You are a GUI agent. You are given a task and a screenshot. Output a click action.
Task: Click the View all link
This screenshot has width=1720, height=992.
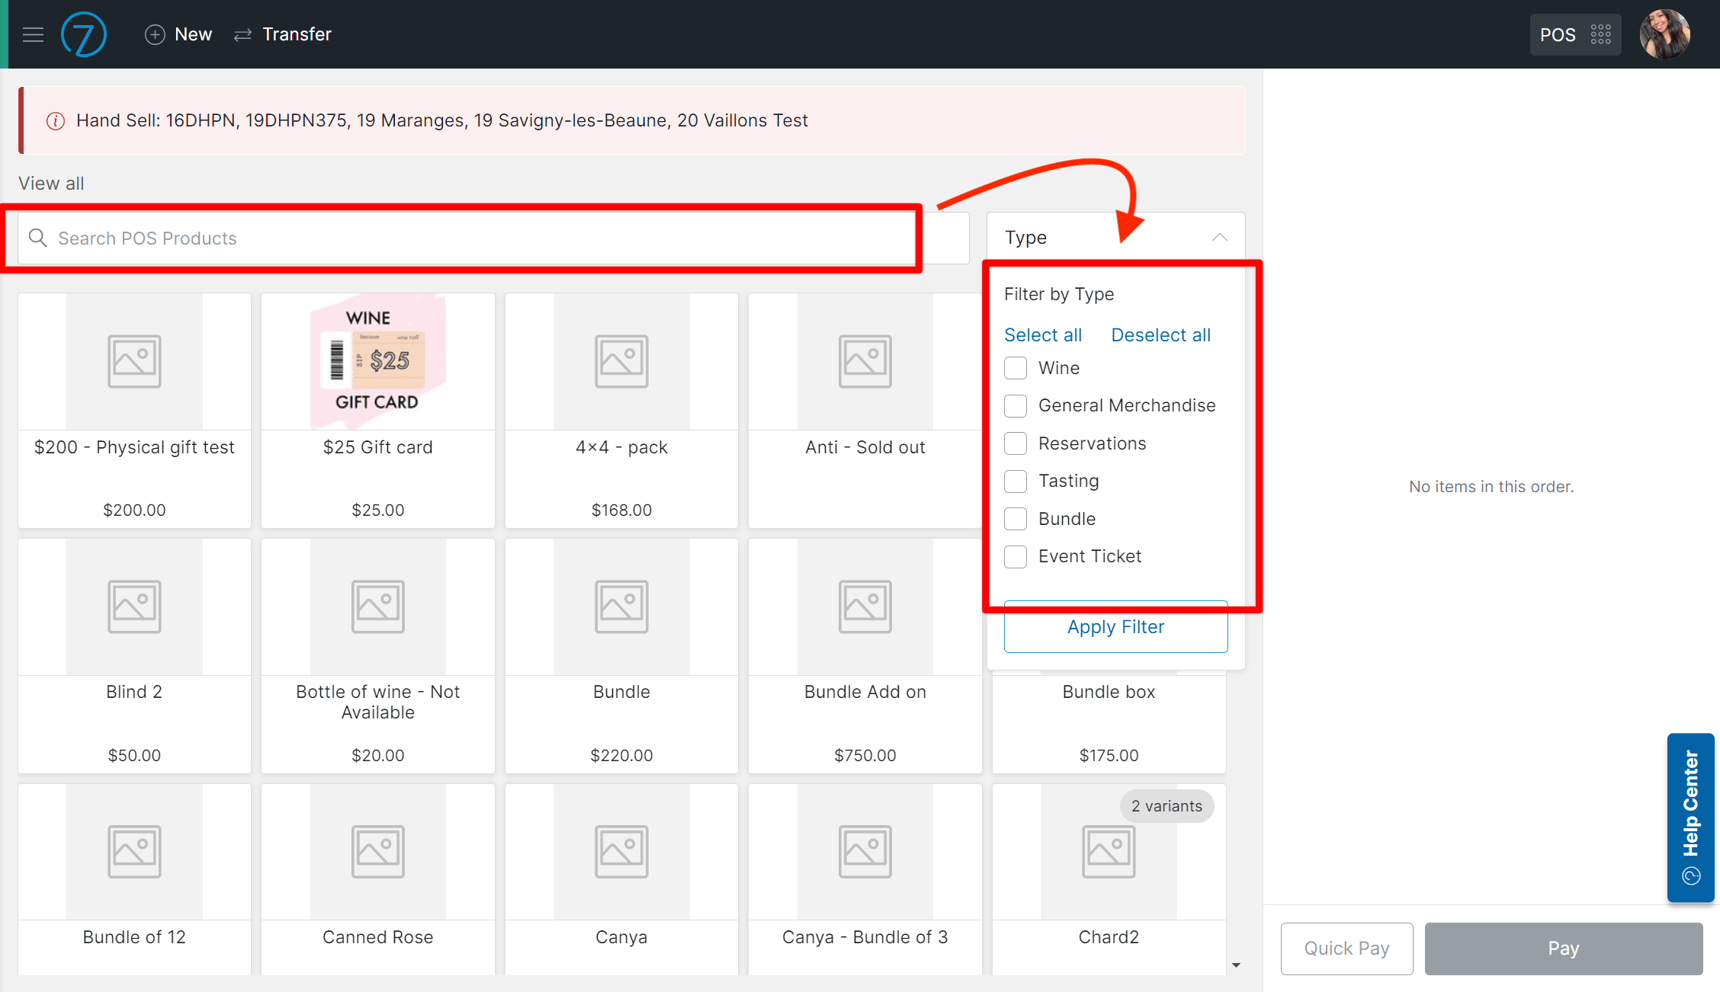pyautogui.click(x=51, y=184)
